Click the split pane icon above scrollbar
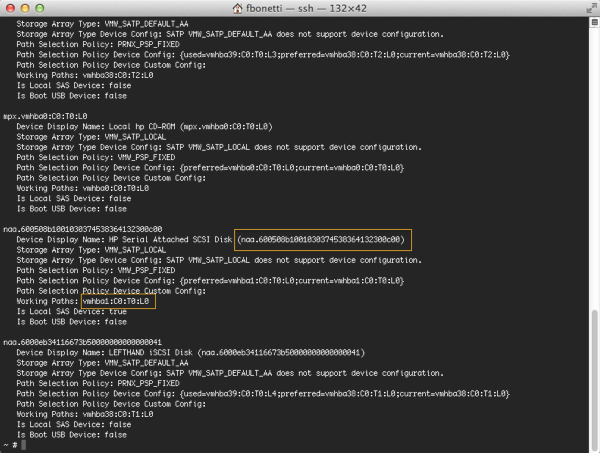The height and width of the screenshot is (453, 600). pyautogui.click(x=595, y=22)
